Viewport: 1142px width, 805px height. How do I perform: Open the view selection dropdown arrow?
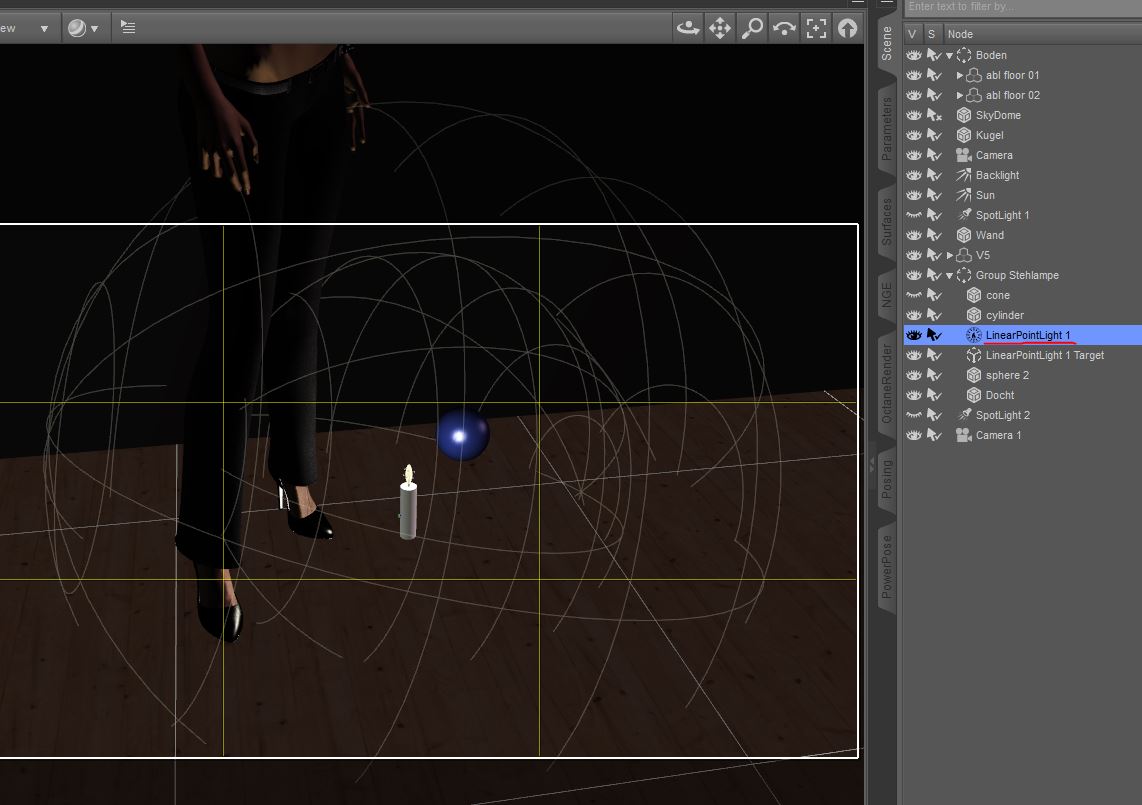tap(44, 29)
